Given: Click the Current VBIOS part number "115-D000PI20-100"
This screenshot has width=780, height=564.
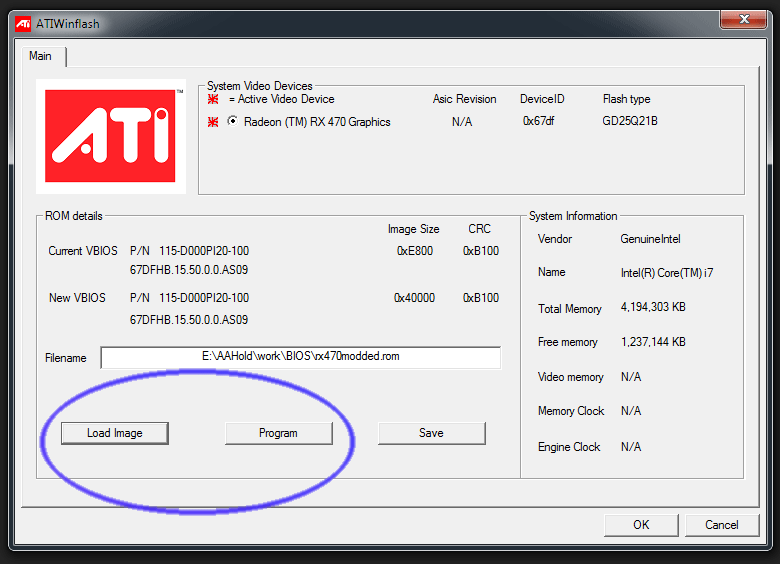Looking at the screenshot, I should 204,251.
